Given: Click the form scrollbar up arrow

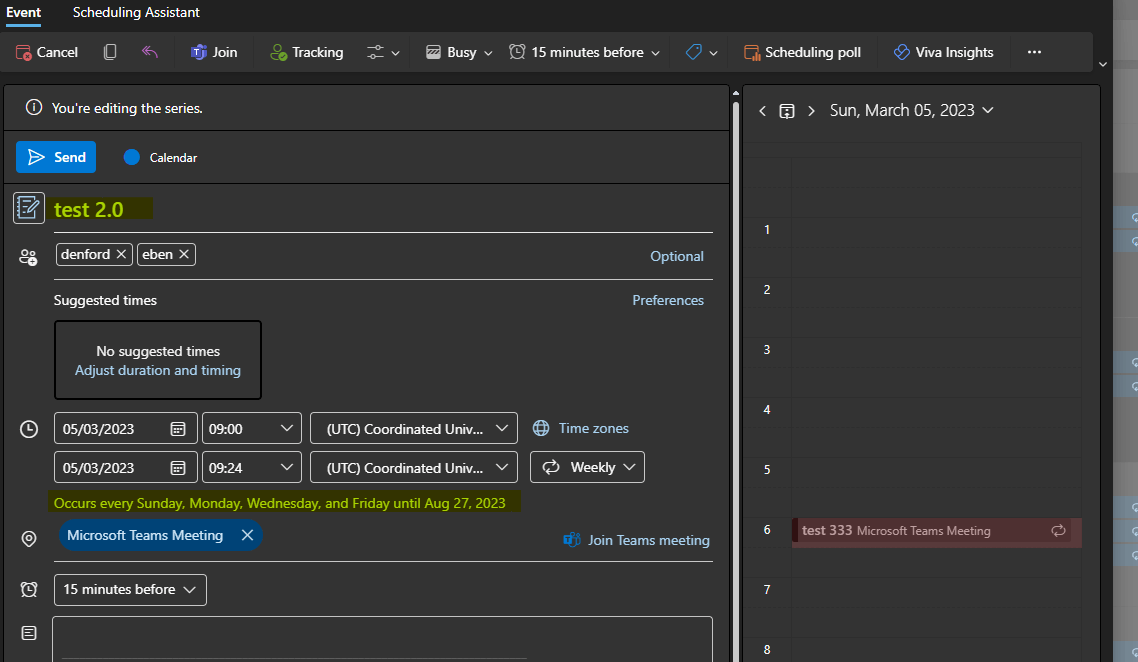Looking at the screenshot, I should pyautogui.click(x=736, y=93).
